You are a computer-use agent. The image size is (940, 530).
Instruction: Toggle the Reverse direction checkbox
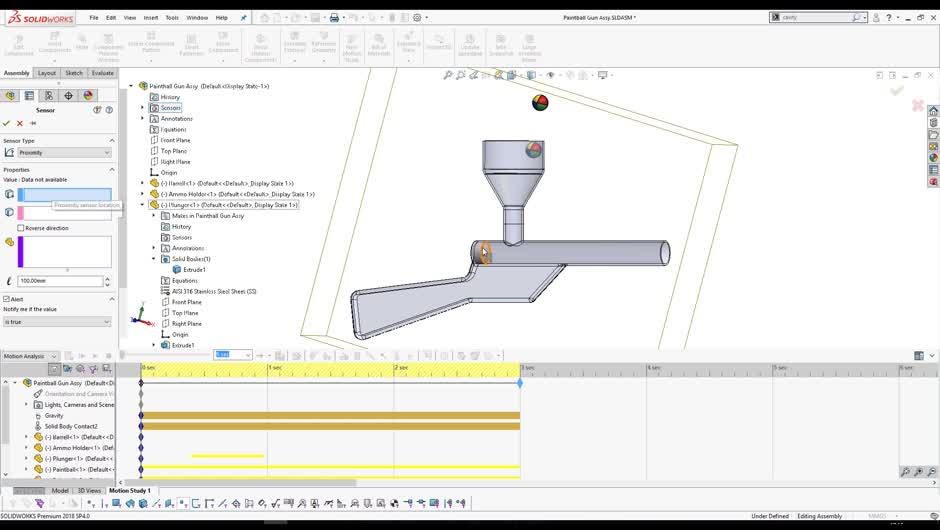[21, 228]
